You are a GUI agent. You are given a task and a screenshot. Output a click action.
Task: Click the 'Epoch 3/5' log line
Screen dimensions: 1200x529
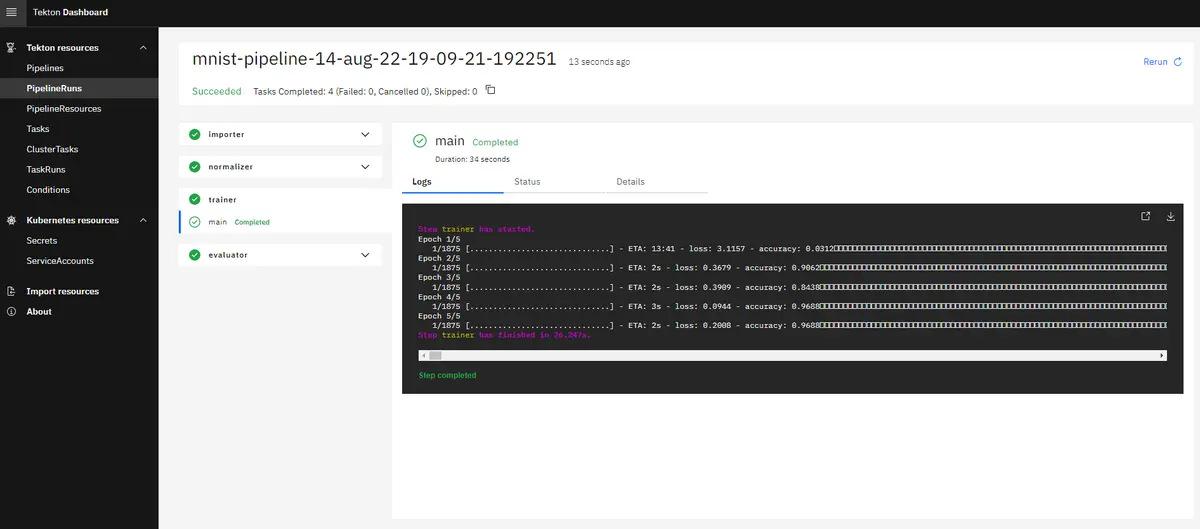[439, 278]
